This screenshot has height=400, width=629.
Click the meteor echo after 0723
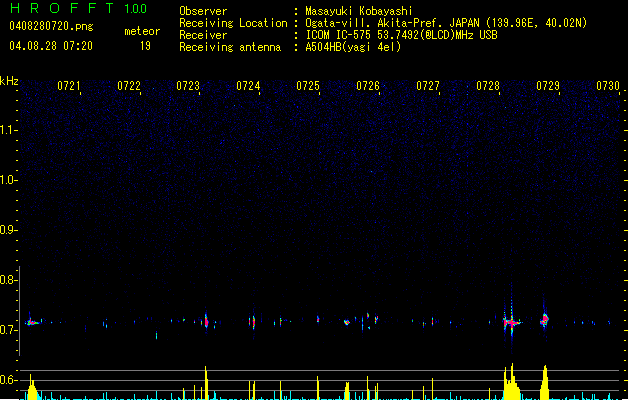(206, 321)
